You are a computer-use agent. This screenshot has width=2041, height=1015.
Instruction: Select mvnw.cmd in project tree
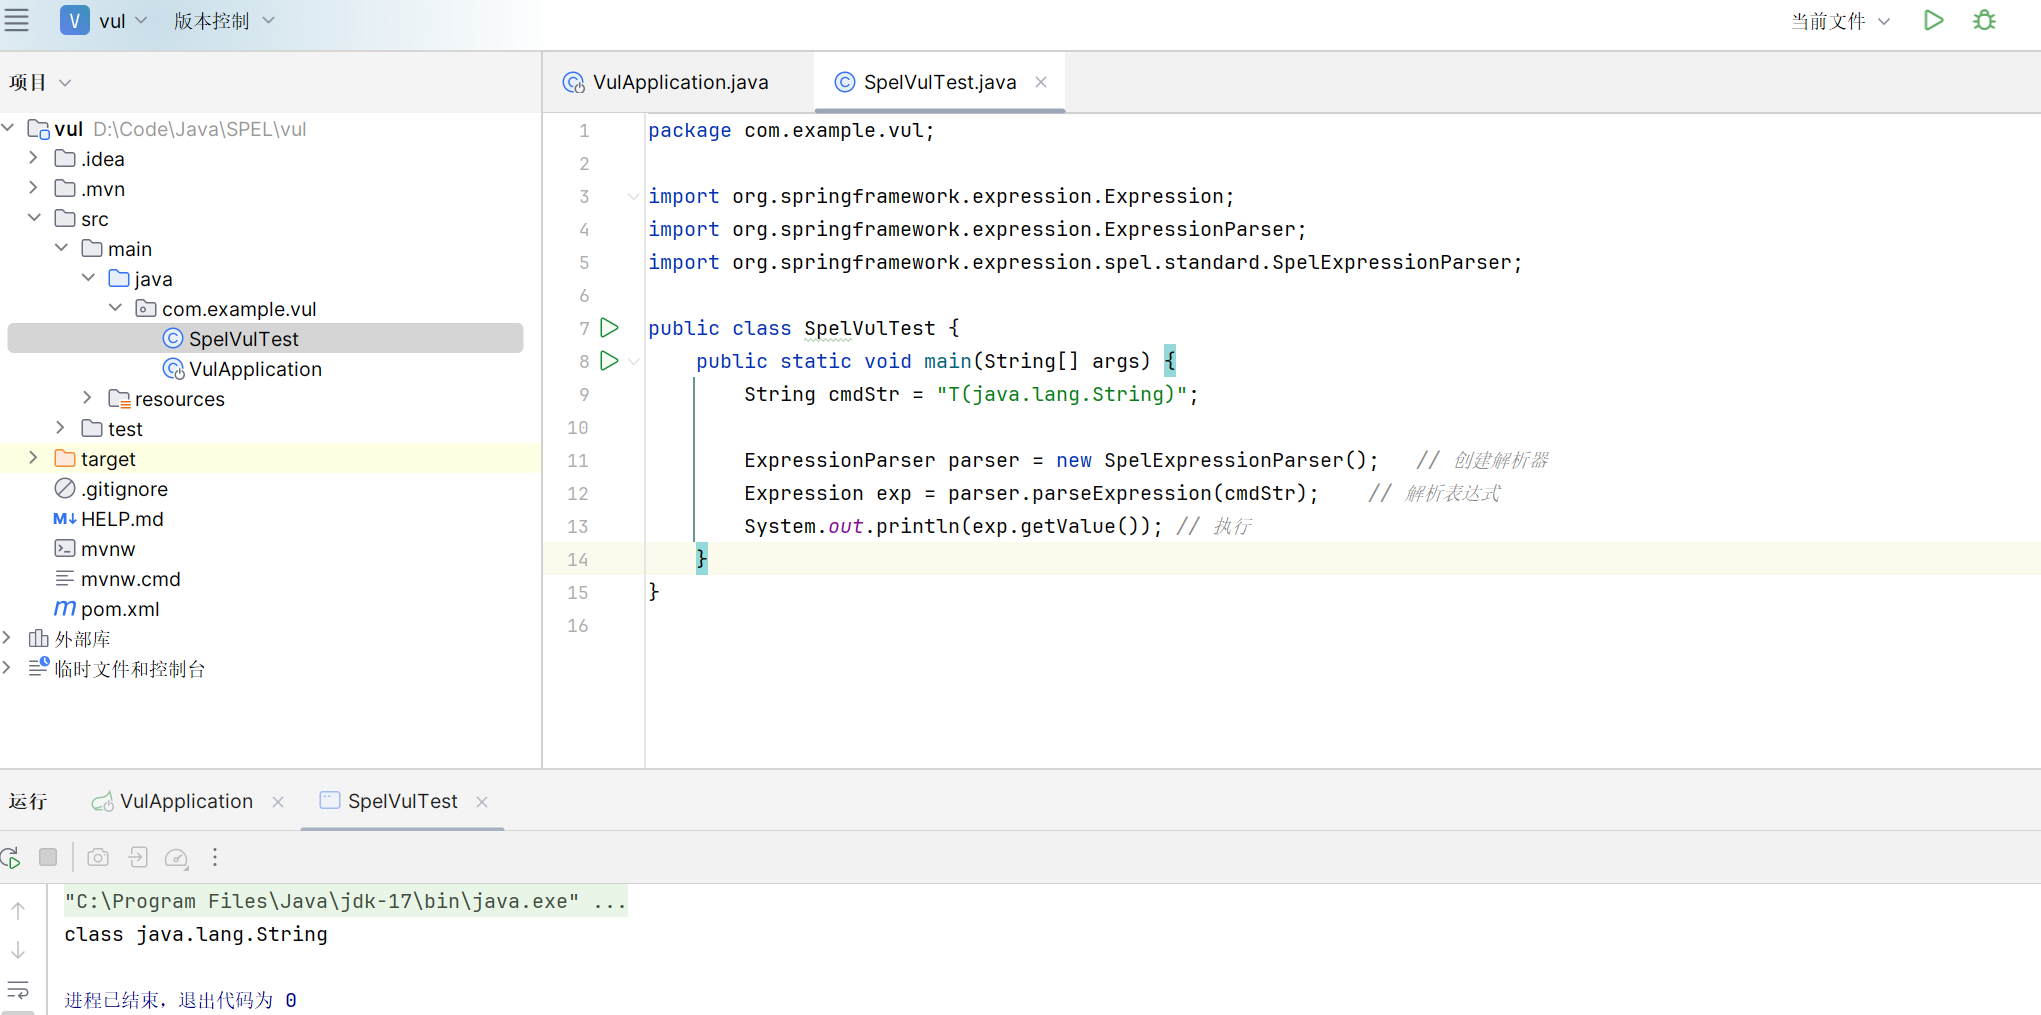[131, 579]
